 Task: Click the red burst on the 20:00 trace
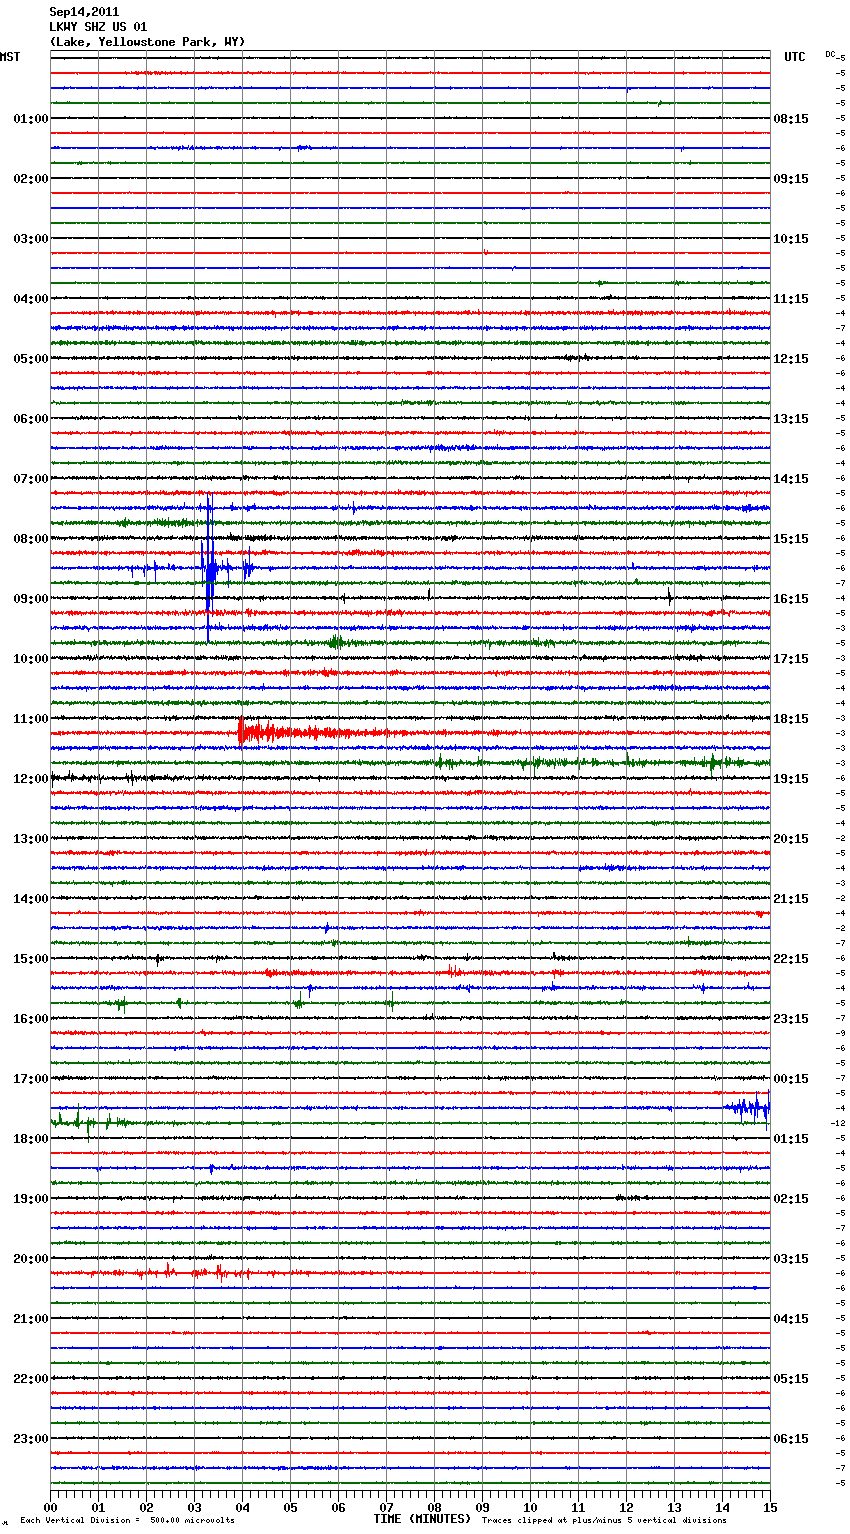(215, 1272)
